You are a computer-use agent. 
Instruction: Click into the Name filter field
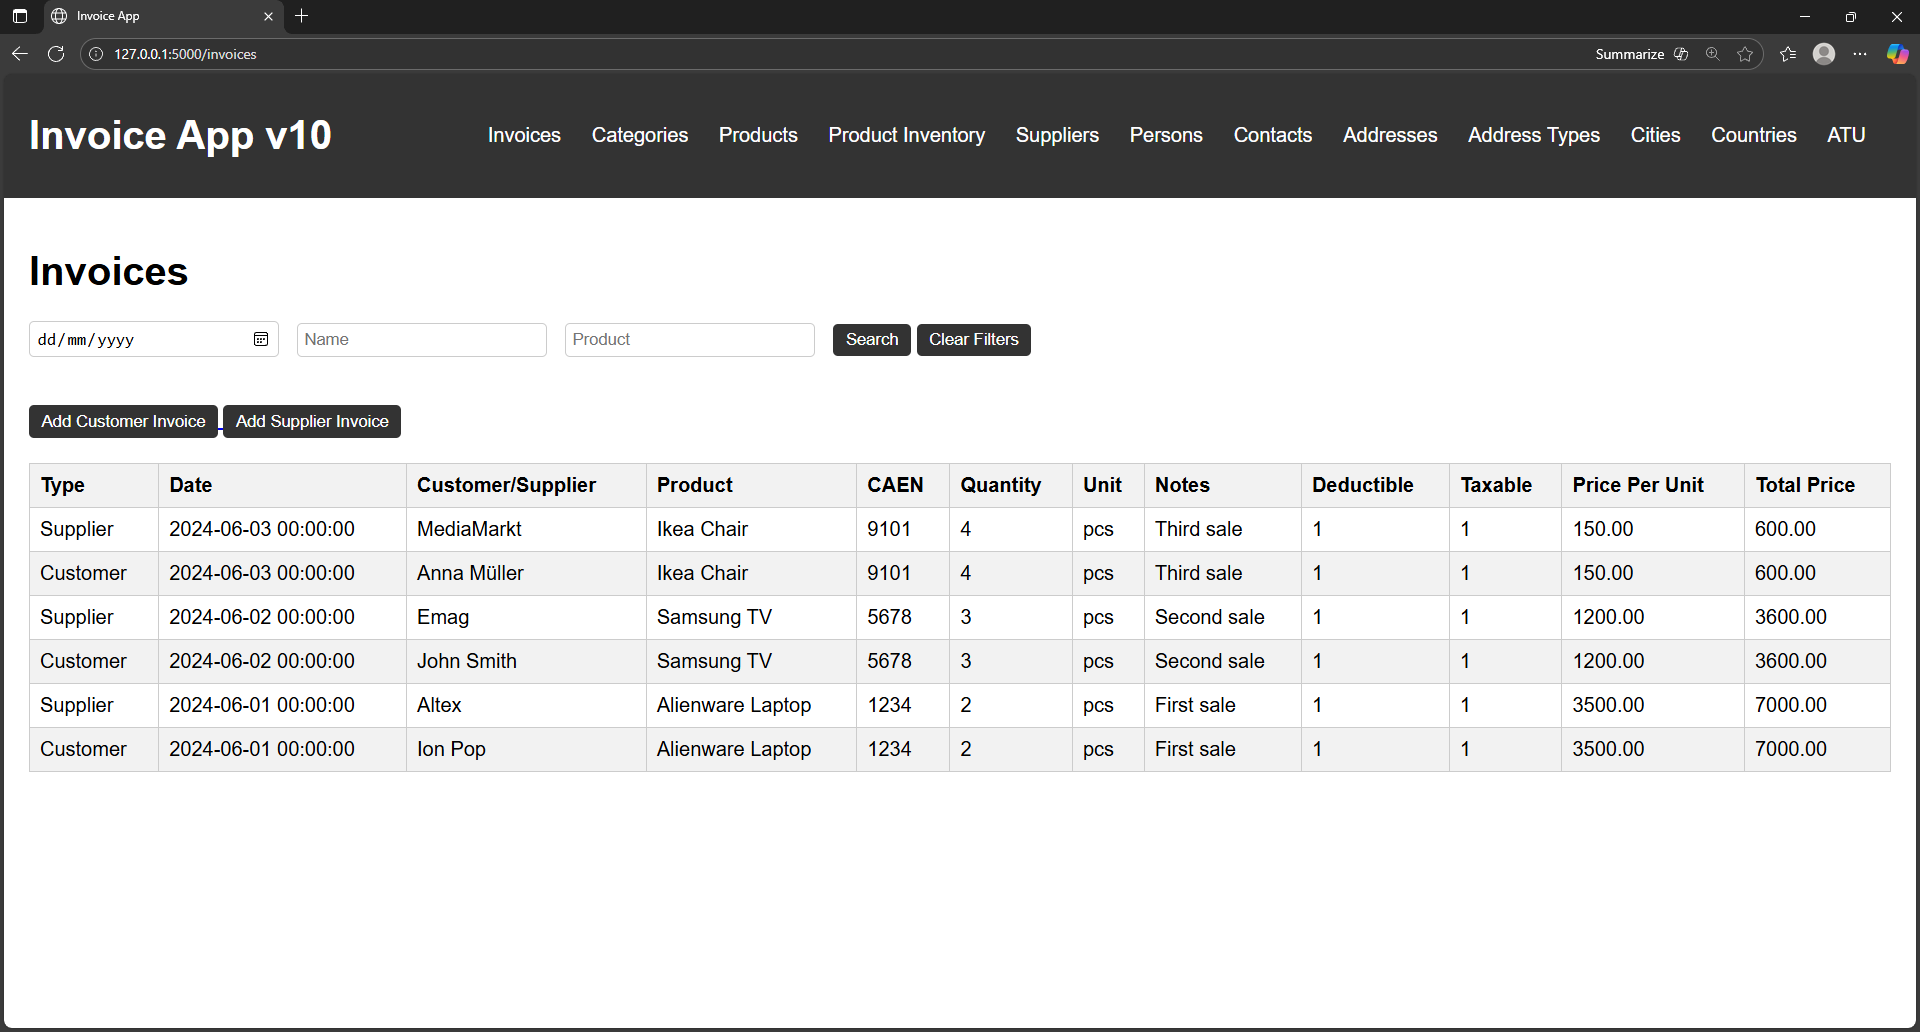point(421,340)
